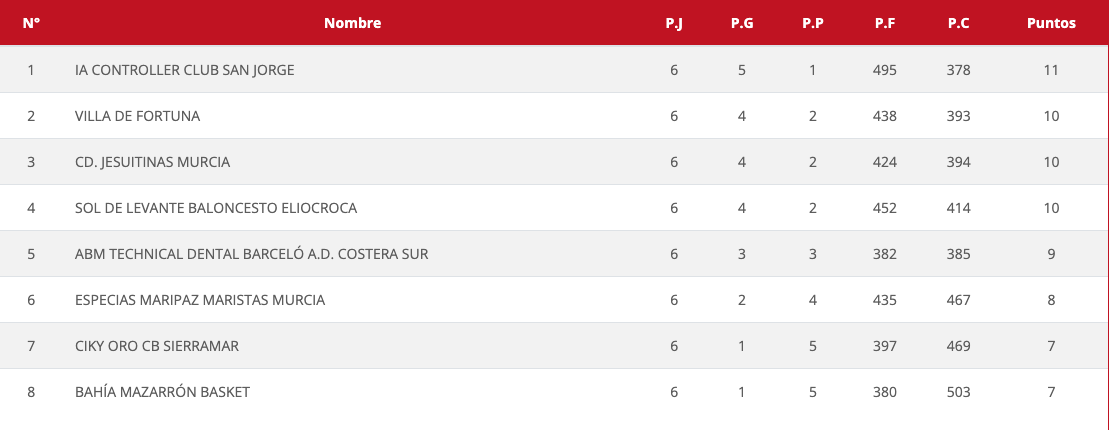Click position number 5 in the table
The height and width of the screenshot is (430, 1112).
click(31, 254)
